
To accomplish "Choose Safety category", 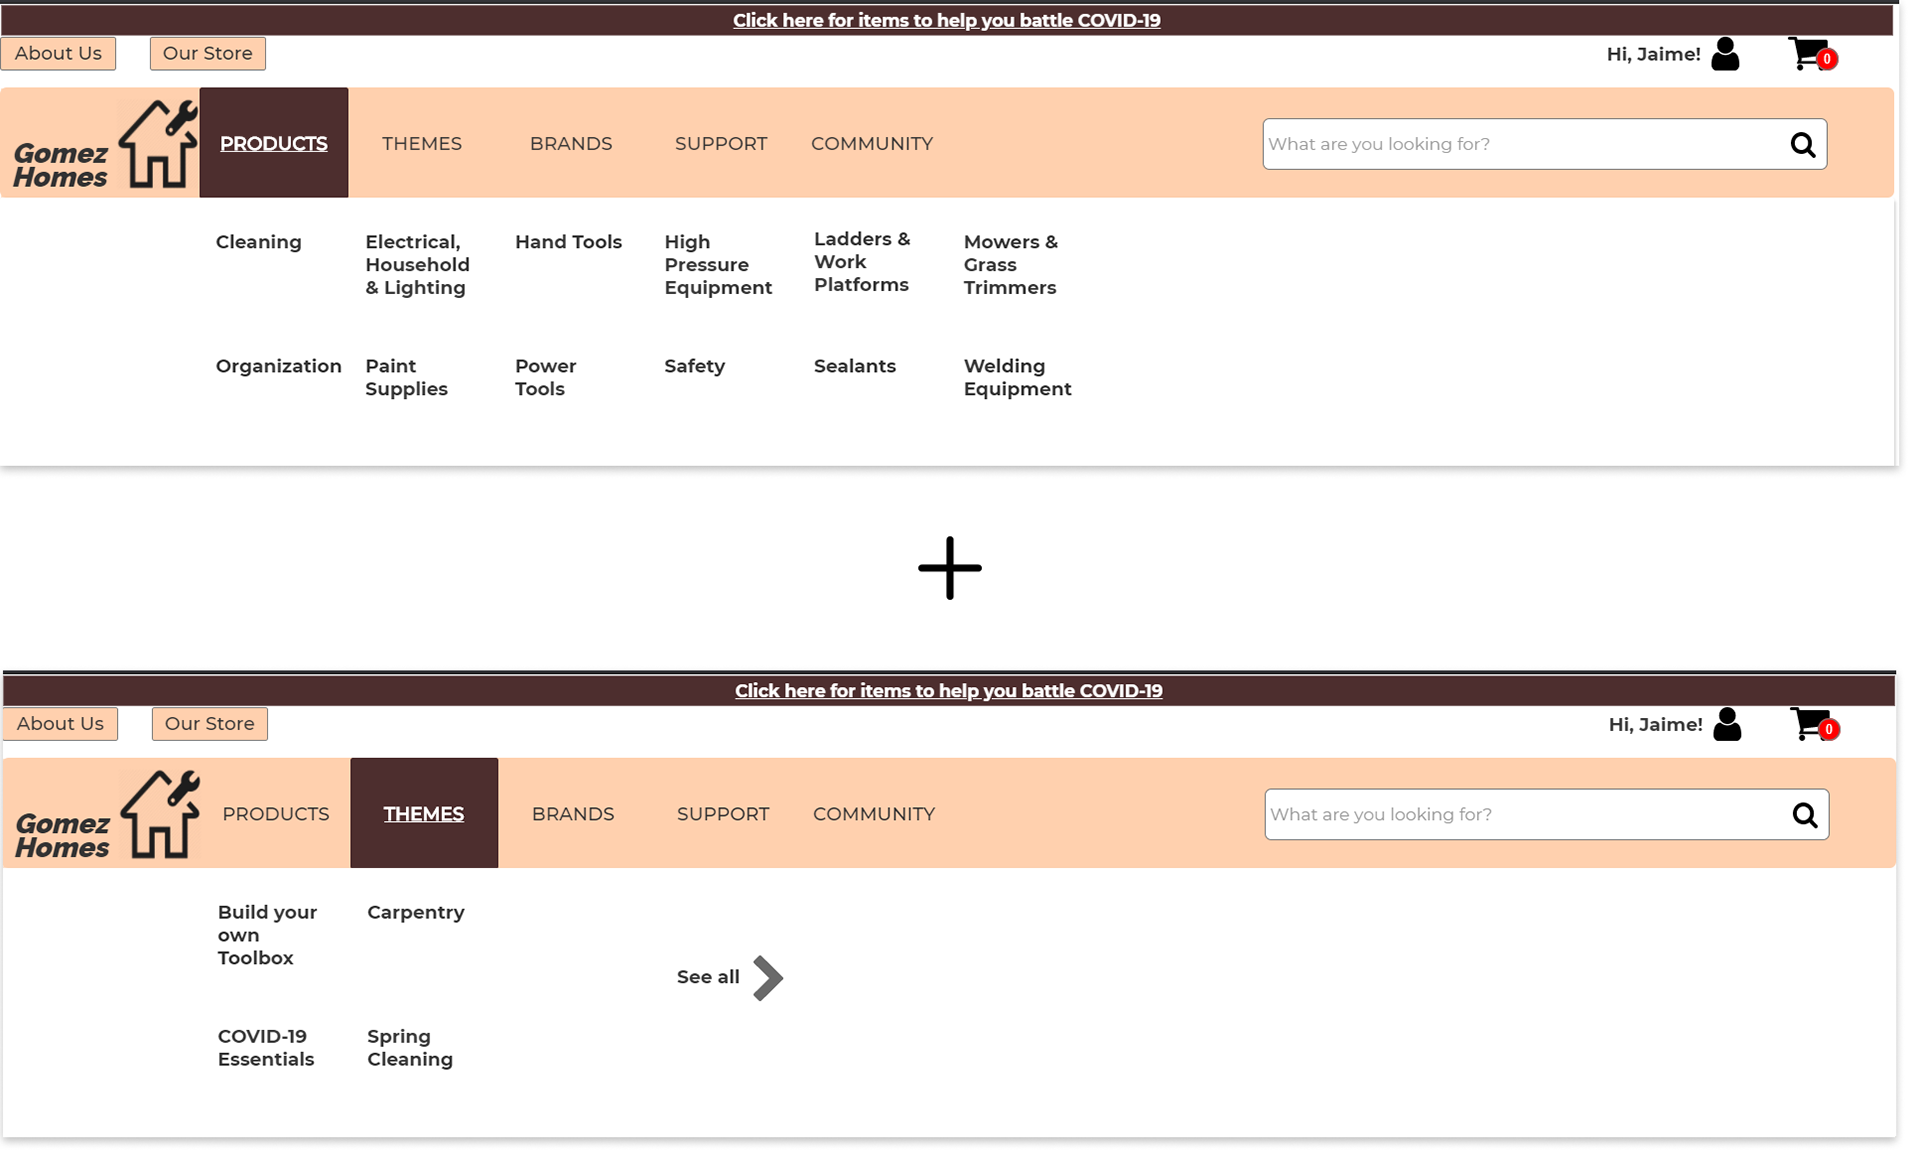I will tap(694, 366).
